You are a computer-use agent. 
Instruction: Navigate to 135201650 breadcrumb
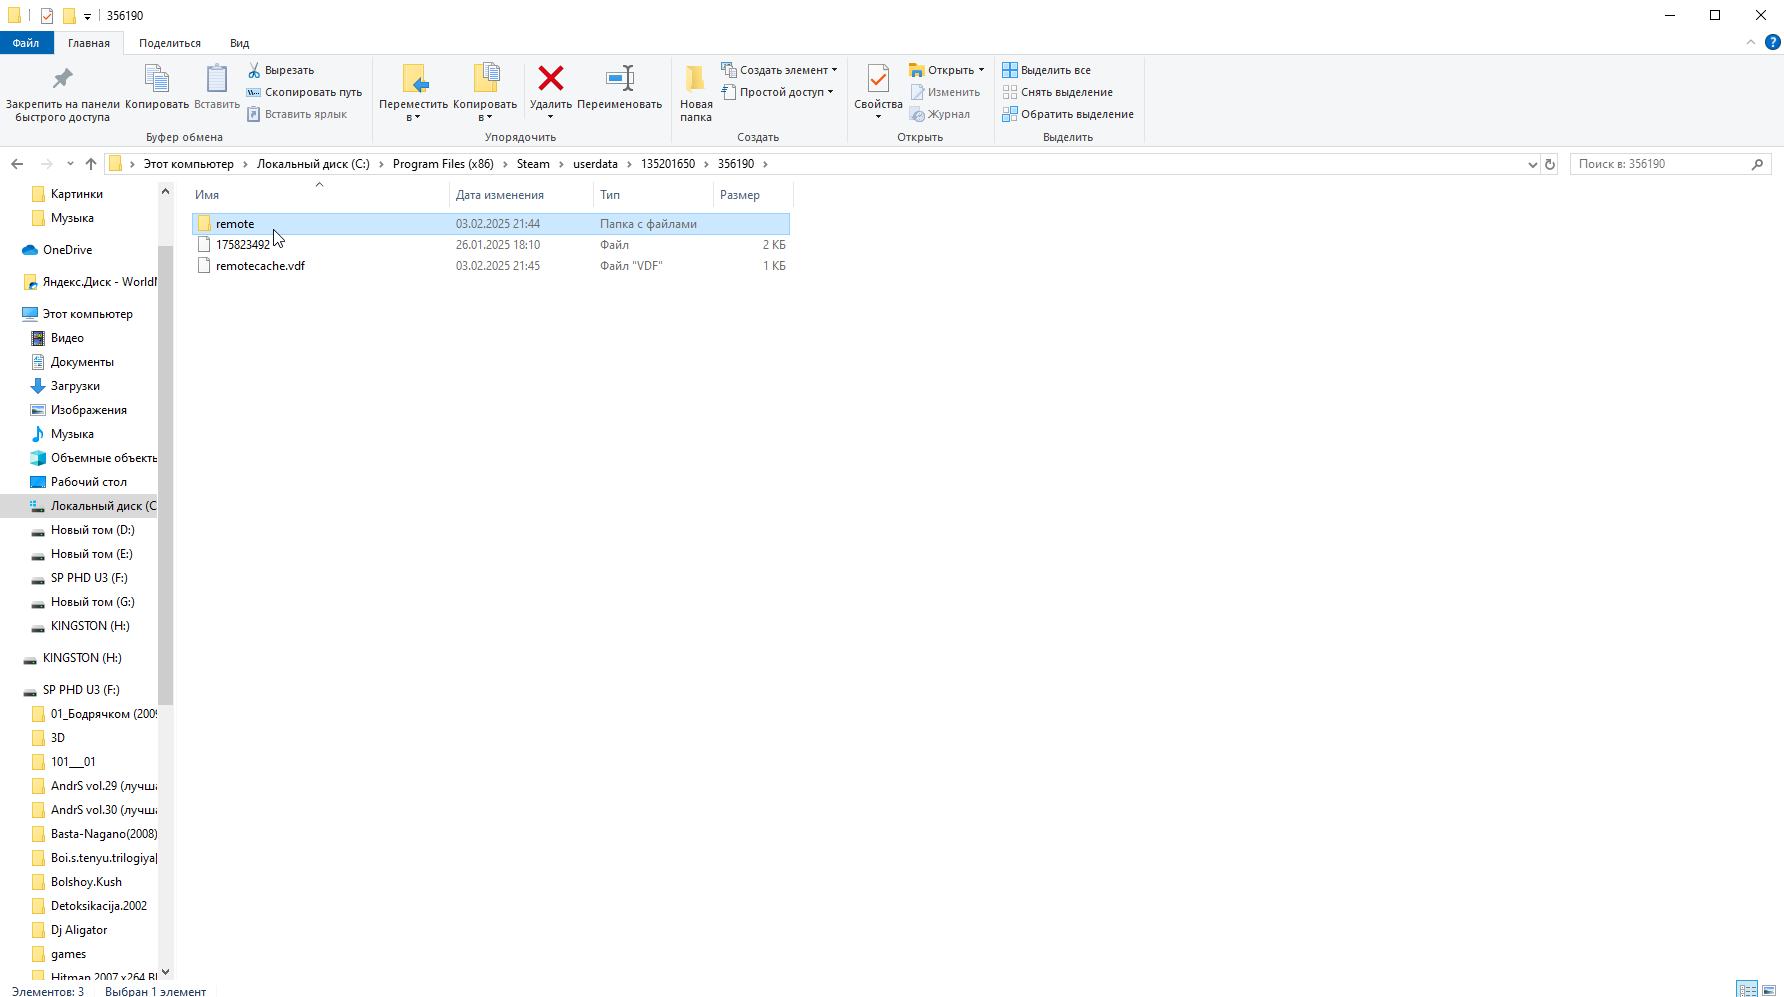pos(668,164)
